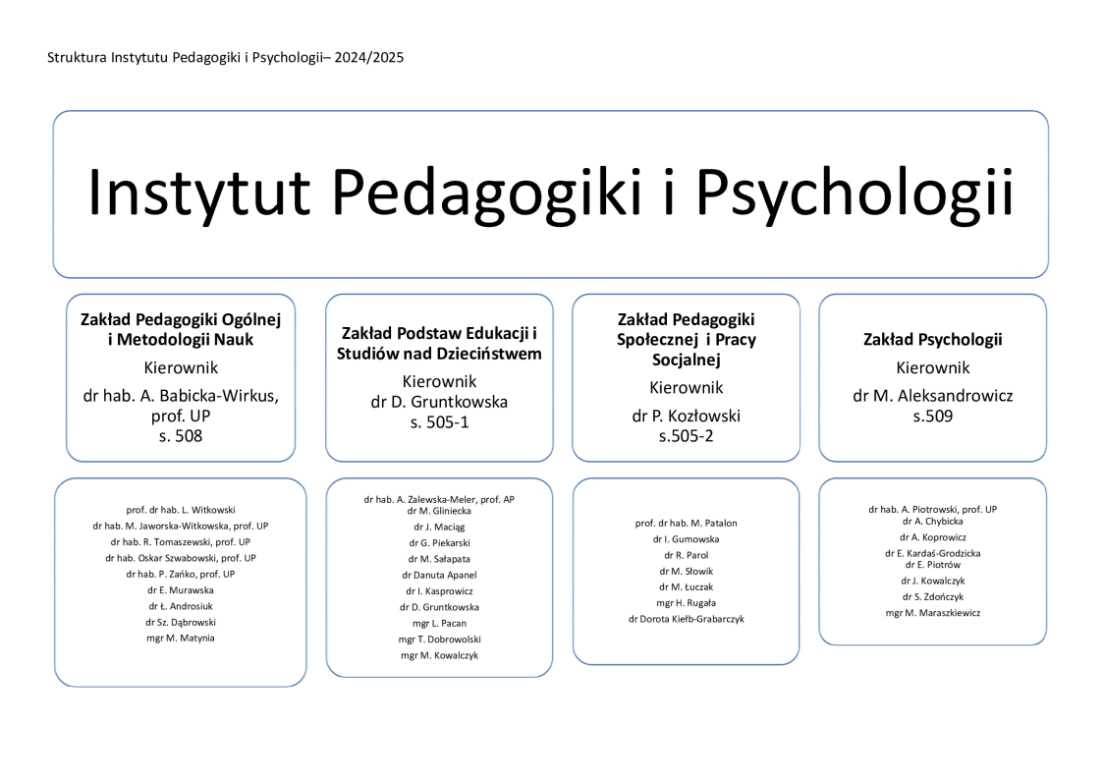The image size is (1103, 780).
Task: Click room number 's. 505-1'
Action: [x=439, y=423]
